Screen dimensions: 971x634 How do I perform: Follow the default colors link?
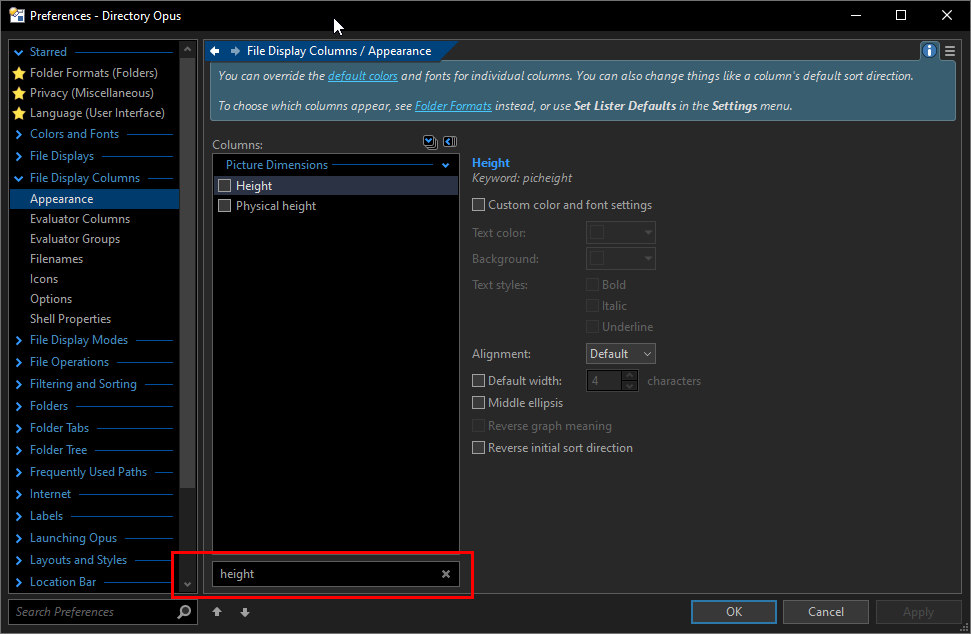[x=362, y=76]
